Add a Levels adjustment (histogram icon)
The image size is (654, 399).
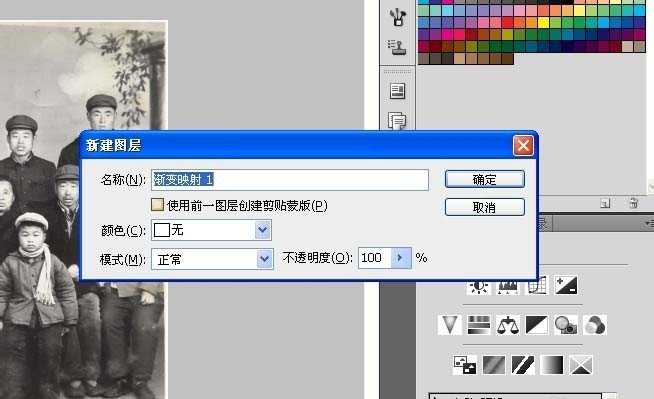508,285
